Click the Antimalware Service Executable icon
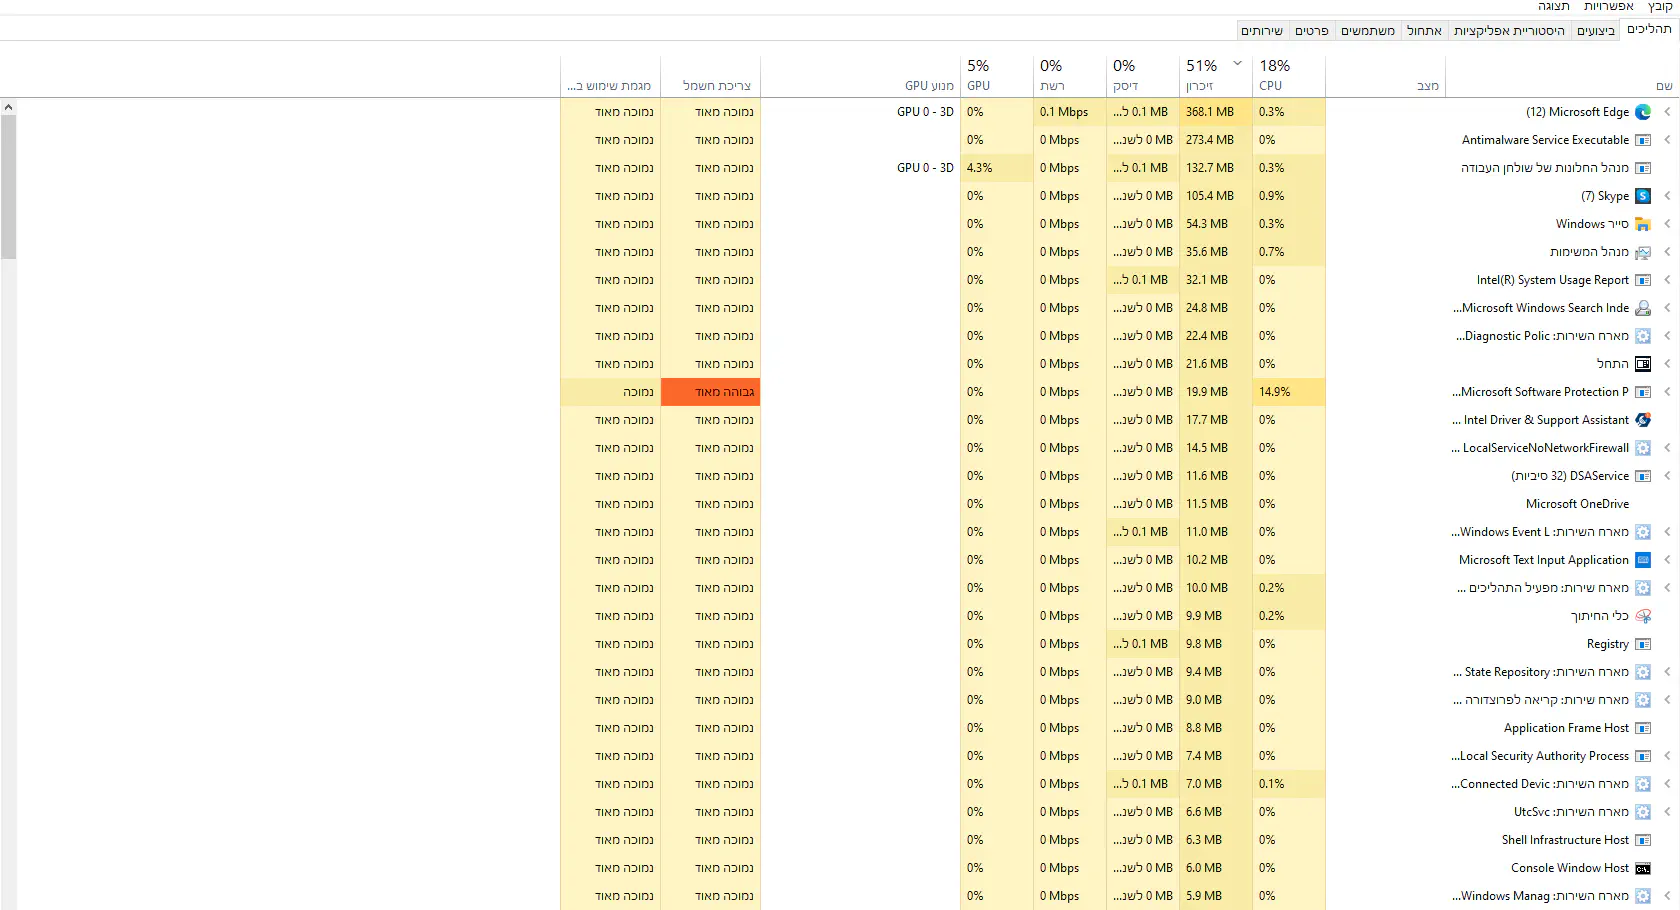Image resolution: width=1680 pixels, height=910 pixels. coord(1642,140)
